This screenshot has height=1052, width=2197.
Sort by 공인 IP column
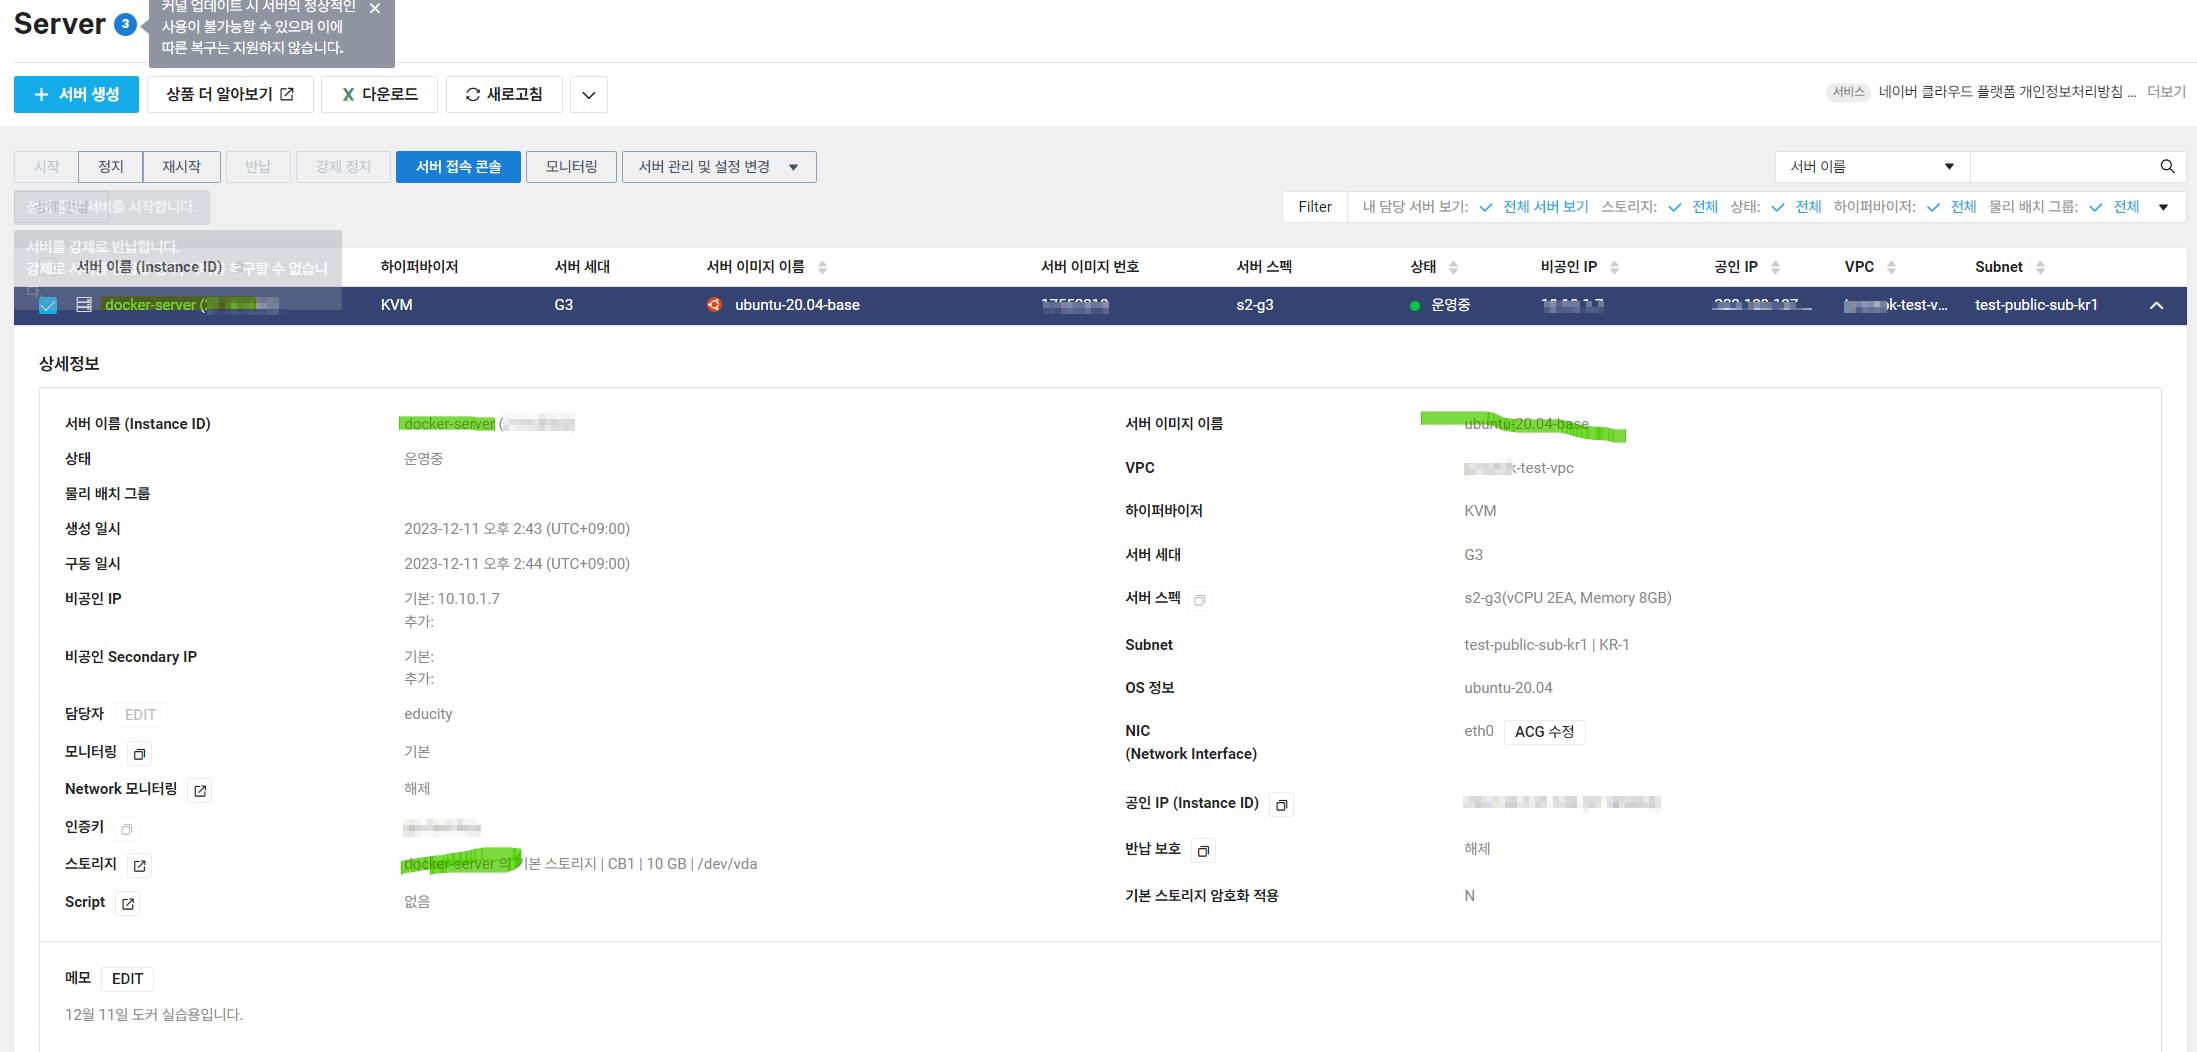[x=1775, y=267]
